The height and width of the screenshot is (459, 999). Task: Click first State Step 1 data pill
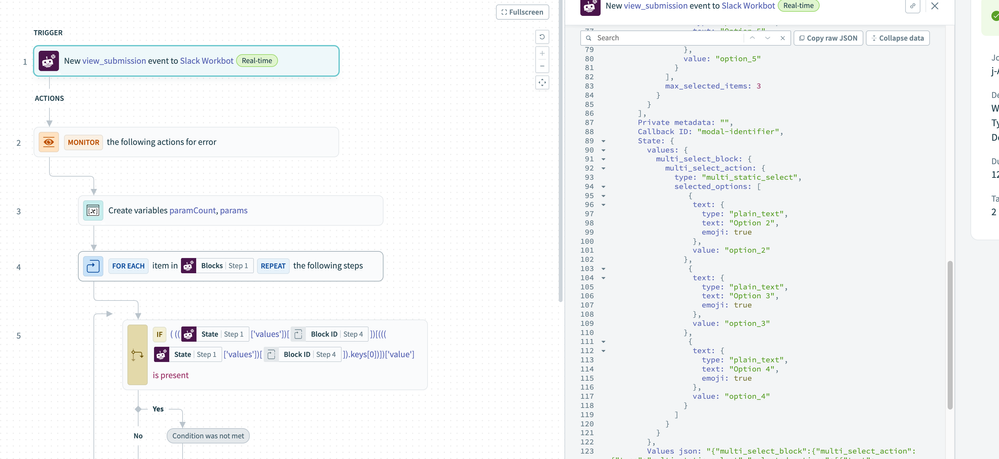click(x=214, y=334)
